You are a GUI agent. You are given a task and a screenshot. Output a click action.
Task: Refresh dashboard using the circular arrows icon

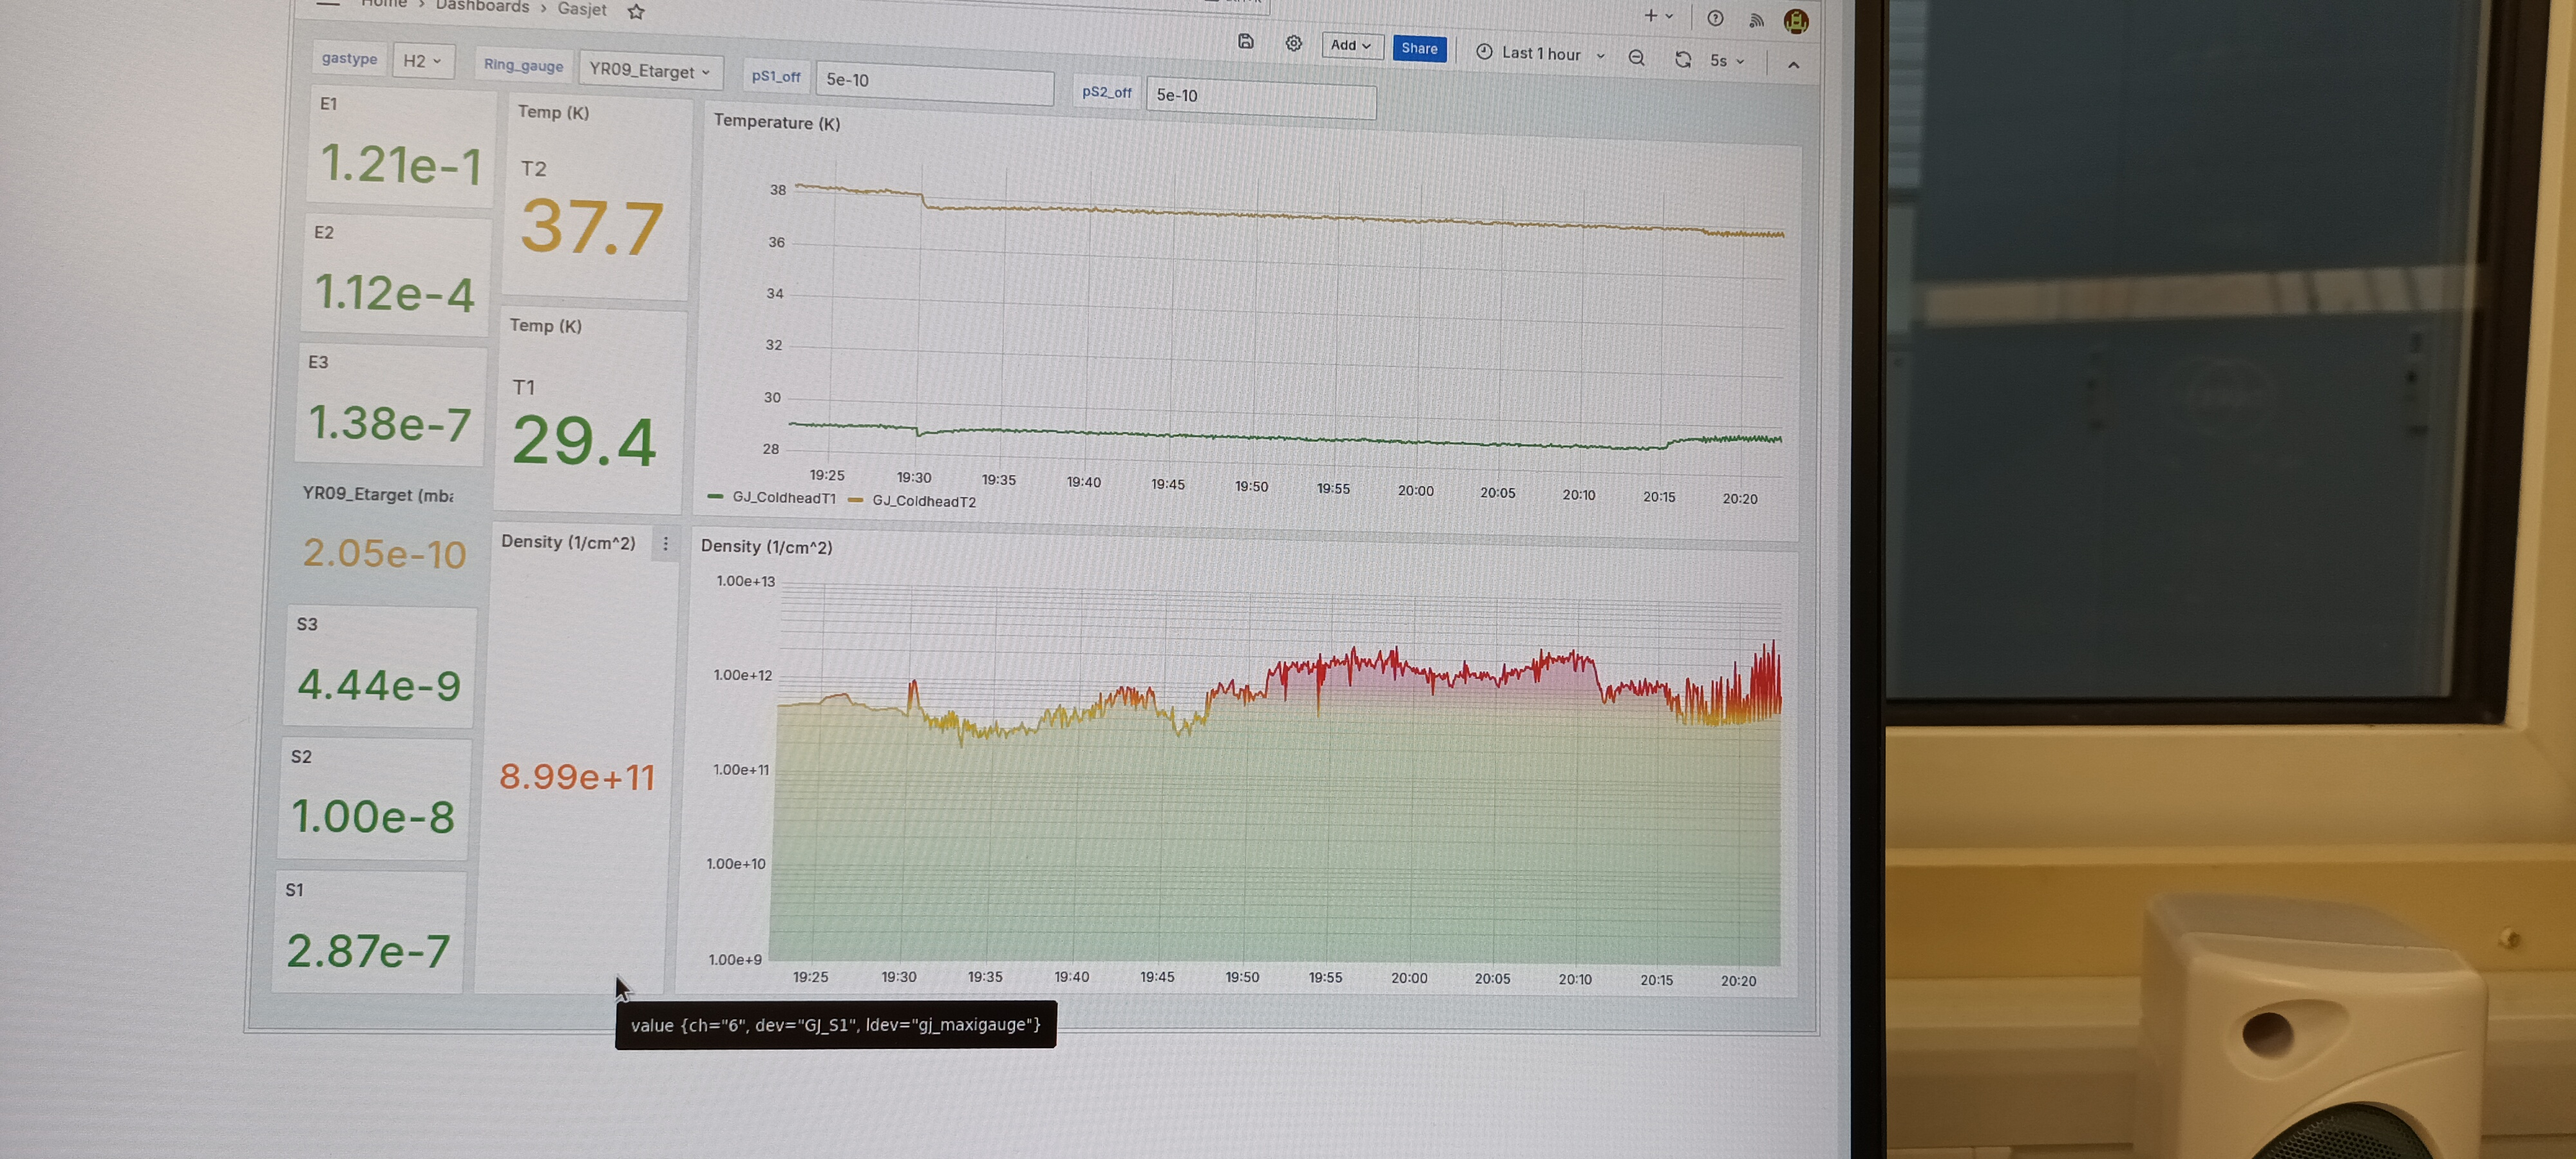(1683, 60)
